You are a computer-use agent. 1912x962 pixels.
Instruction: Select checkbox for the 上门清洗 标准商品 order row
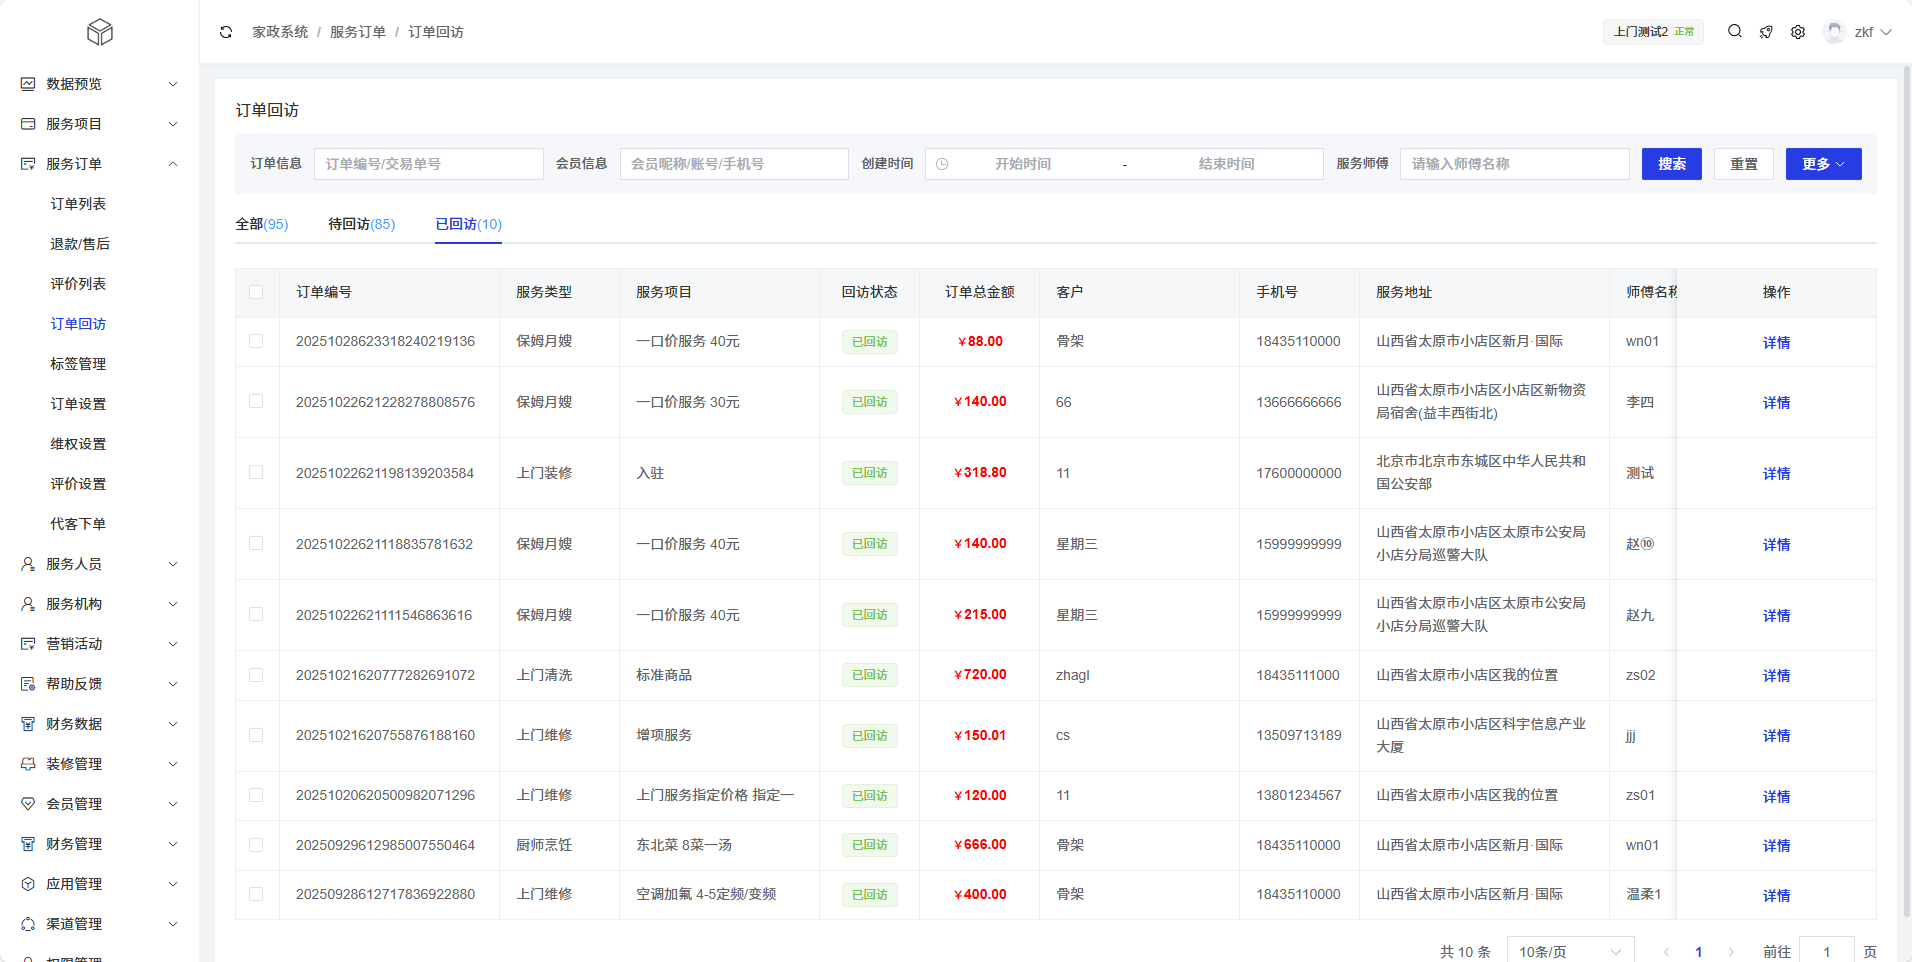256,675
